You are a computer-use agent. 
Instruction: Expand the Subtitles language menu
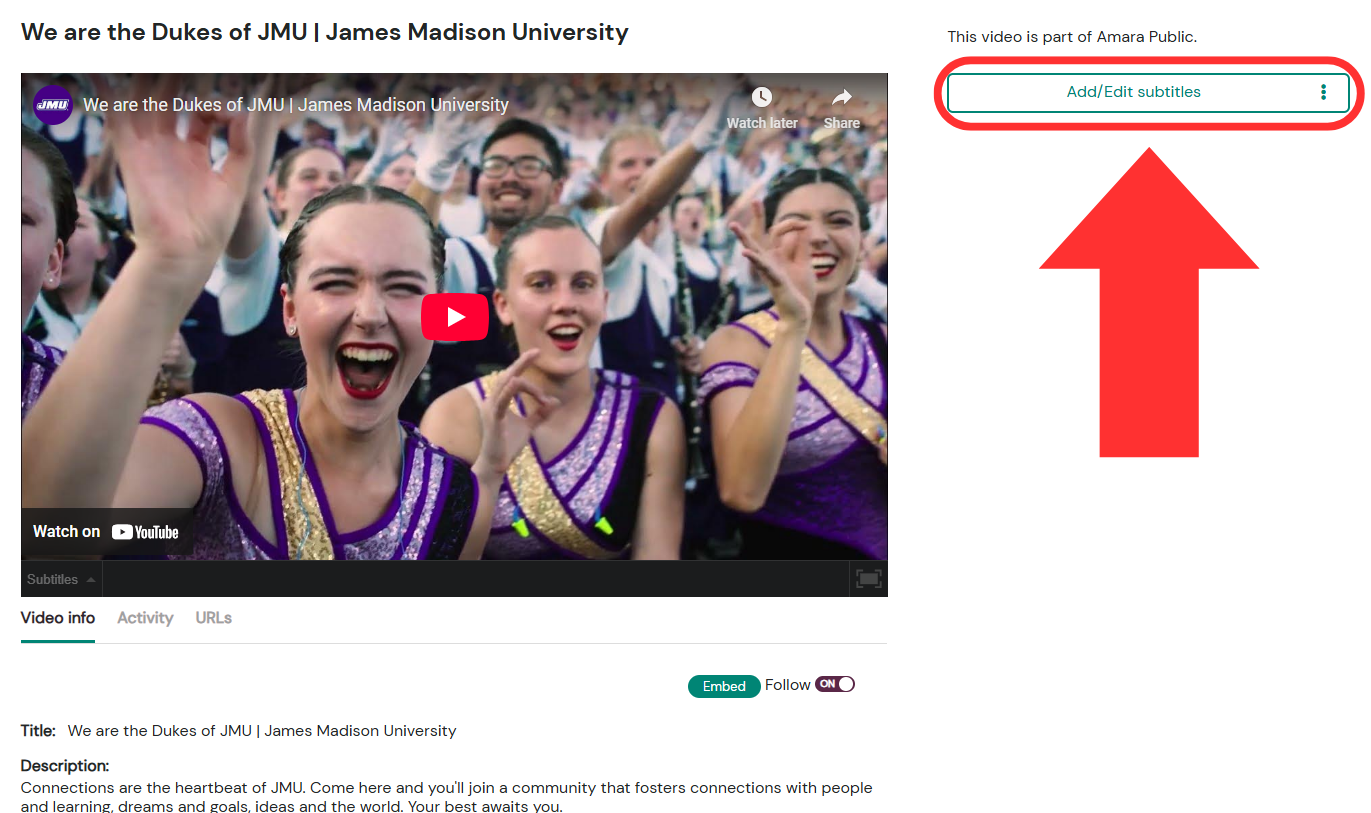click(x=61, y=579)
